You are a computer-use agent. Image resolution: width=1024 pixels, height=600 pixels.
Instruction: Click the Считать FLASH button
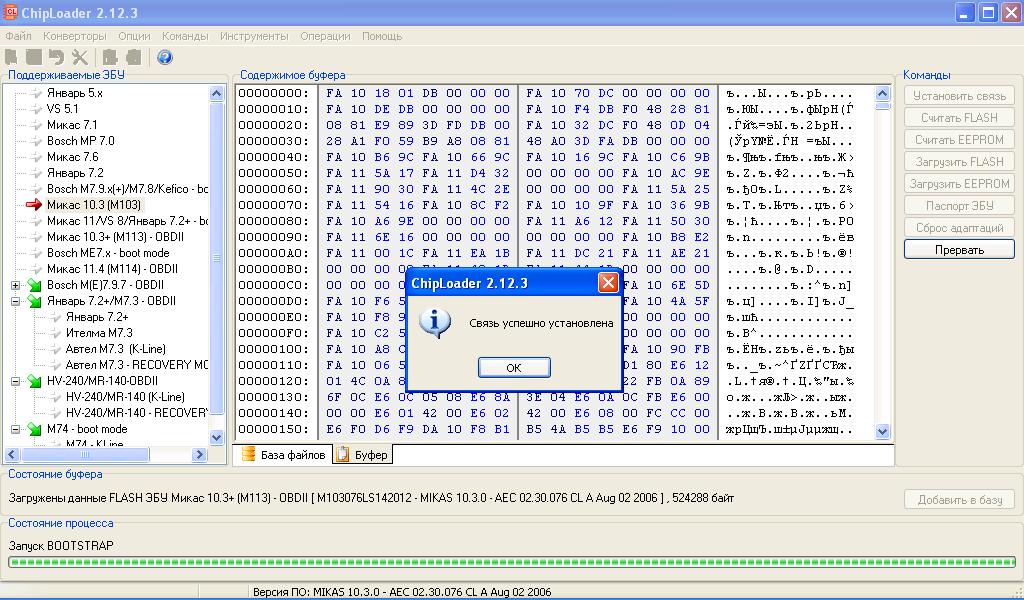pyautogui.click(x=959, y=118)
